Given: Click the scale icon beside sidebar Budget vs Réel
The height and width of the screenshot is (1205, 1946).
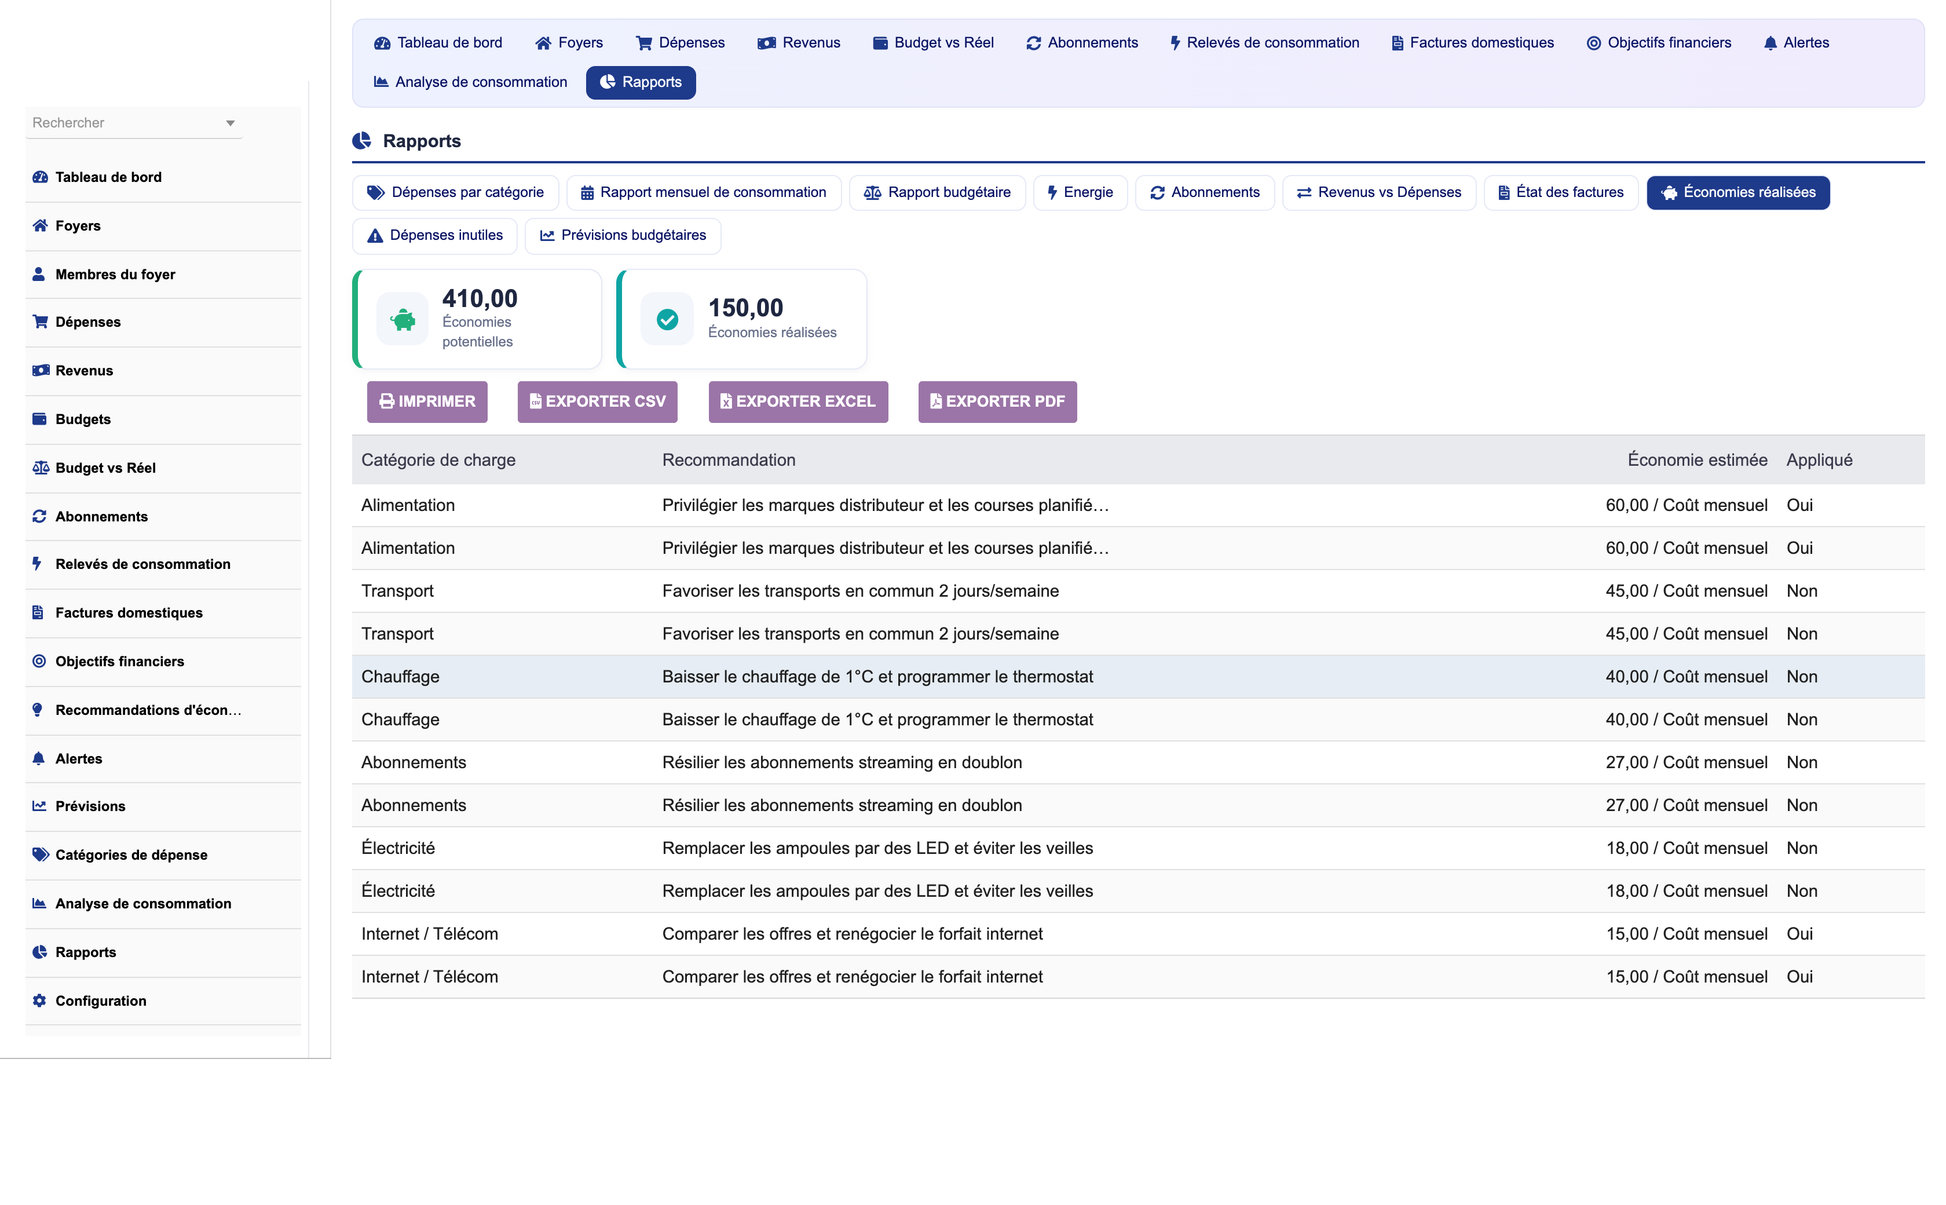Looking at the screenshot, I should click(40, 468).
